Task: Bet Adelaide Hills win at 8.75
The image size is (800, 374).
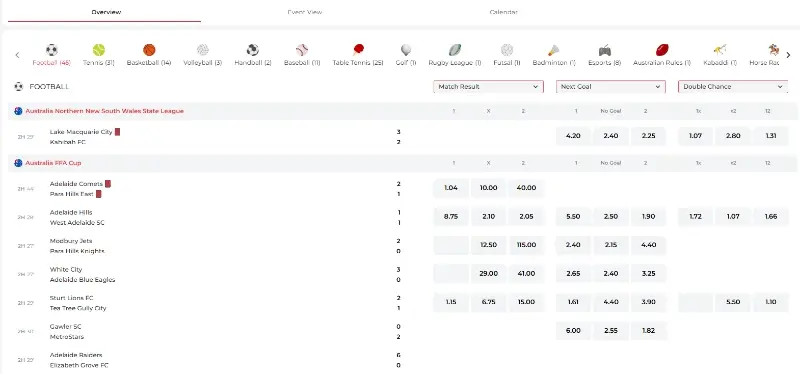Action: click(x=451, y=216)
